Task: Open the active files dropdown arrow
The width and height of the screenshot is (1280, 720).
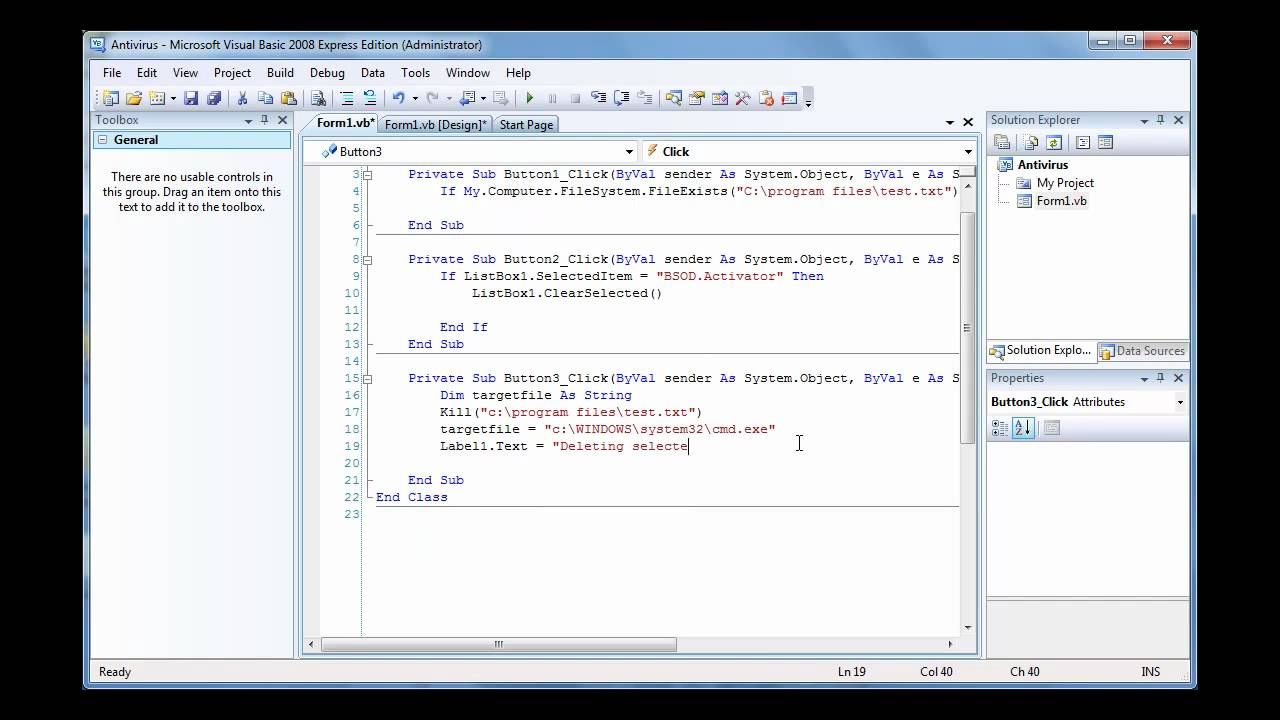Action: tap(950, 123)
